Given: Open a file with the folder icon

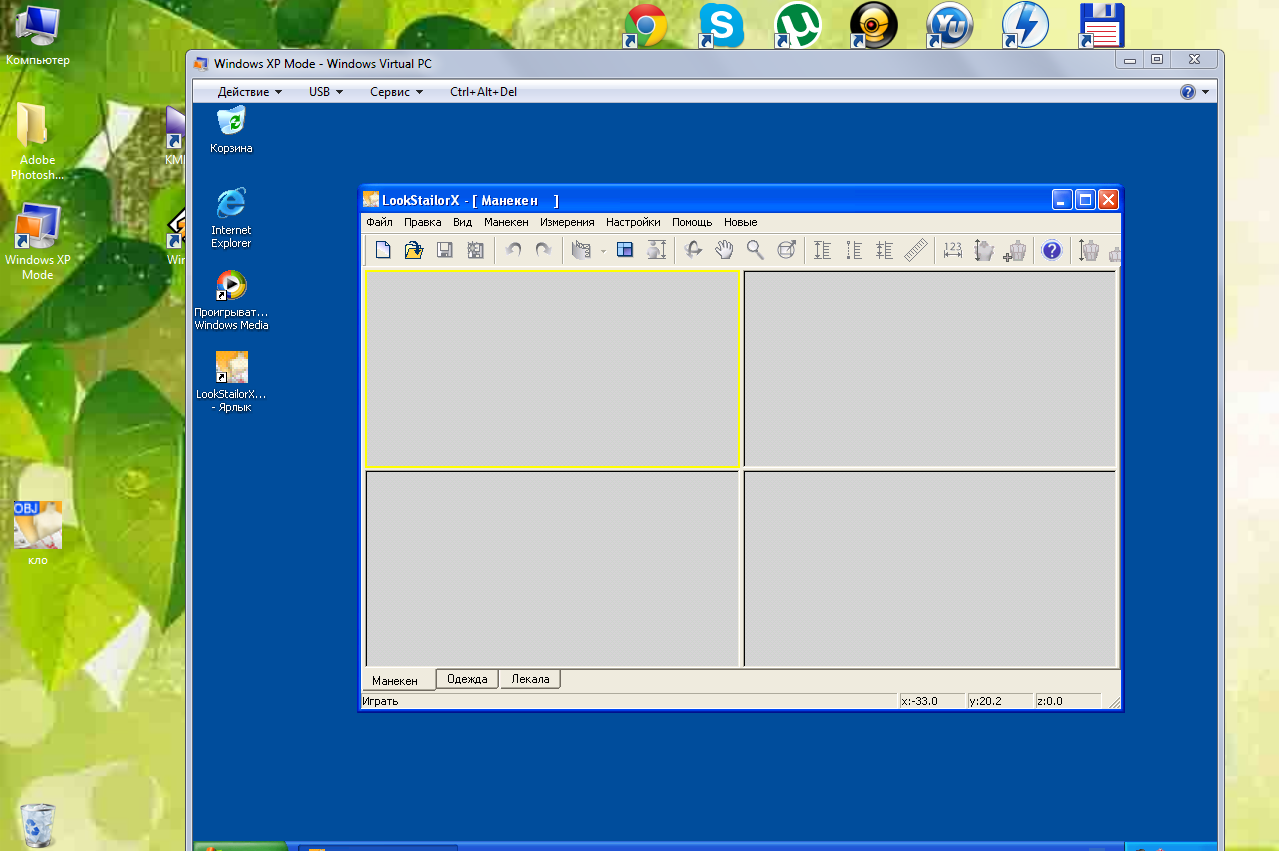Looking at the screenshot, I should point(413,250).
